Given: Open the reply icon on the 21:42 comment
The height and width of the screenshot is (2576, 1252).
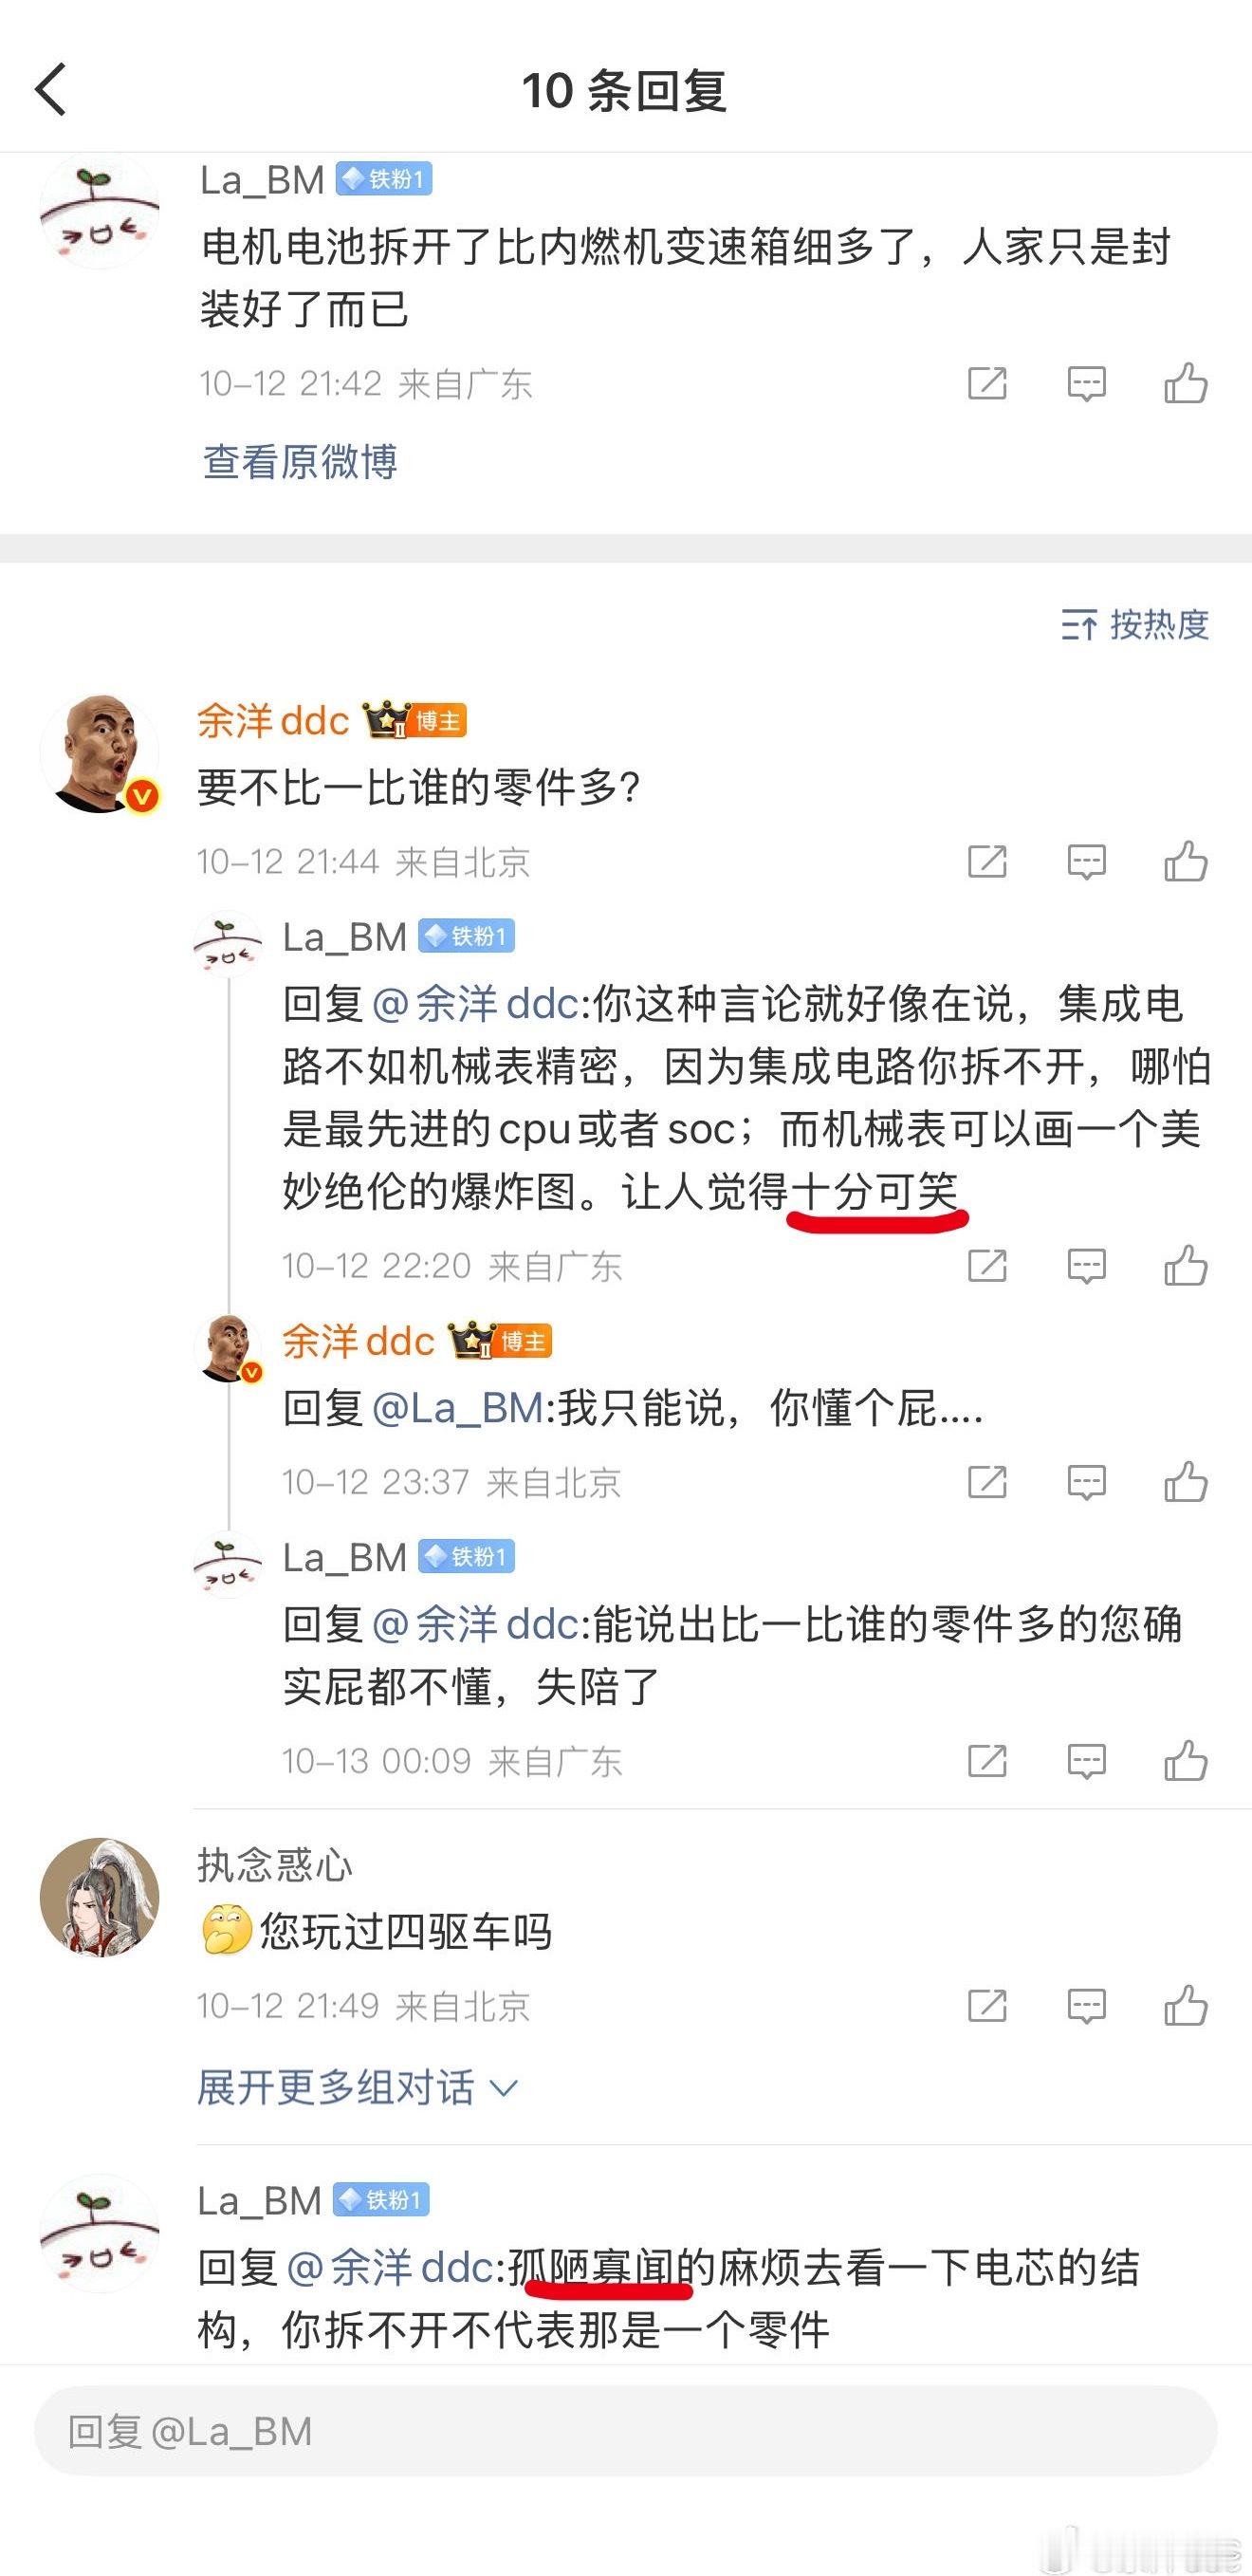Looking at the screenshot, I should [x=1086, y=384].
